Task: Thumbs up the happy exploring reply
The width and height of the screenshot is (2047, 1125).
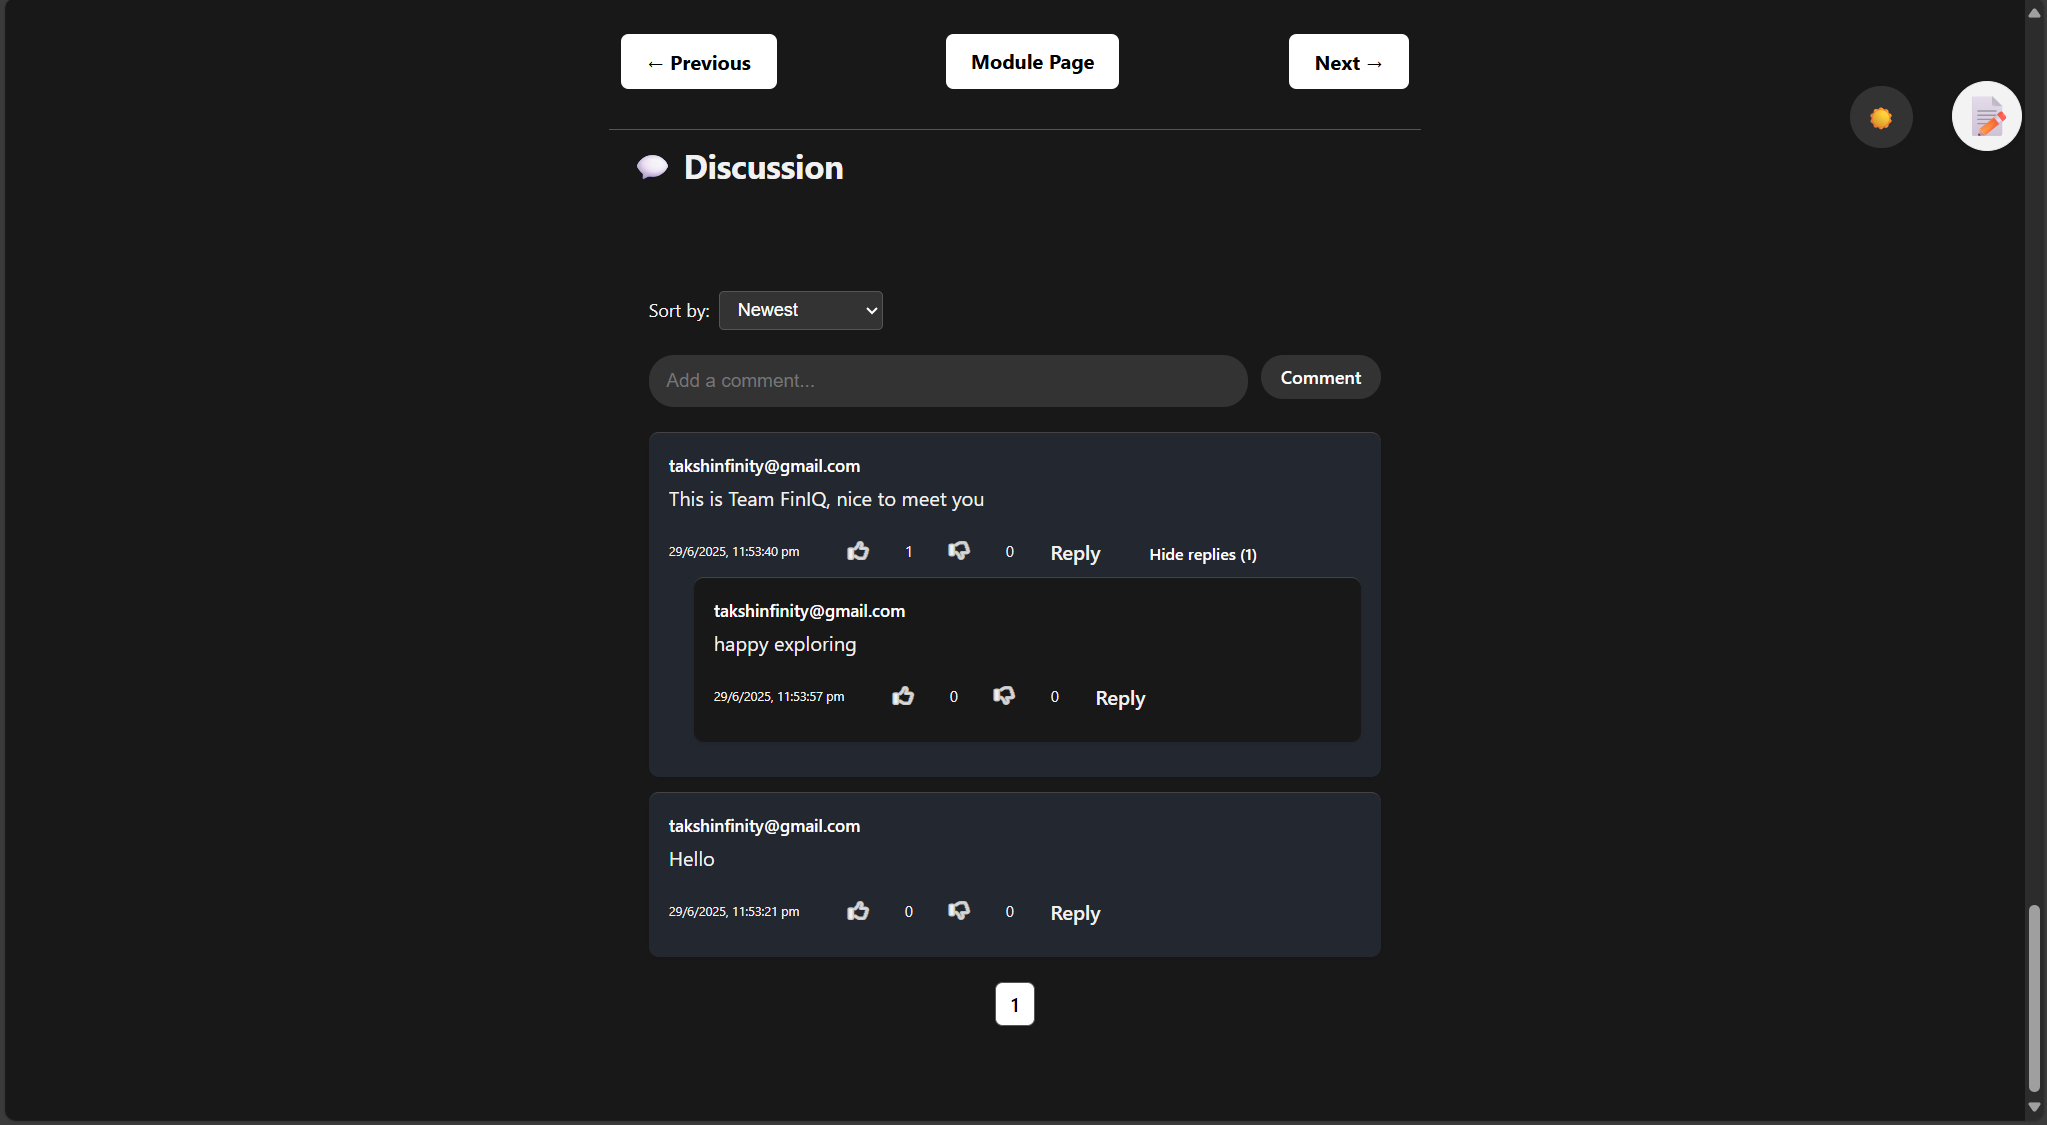Action: click(x=903, y=696)
